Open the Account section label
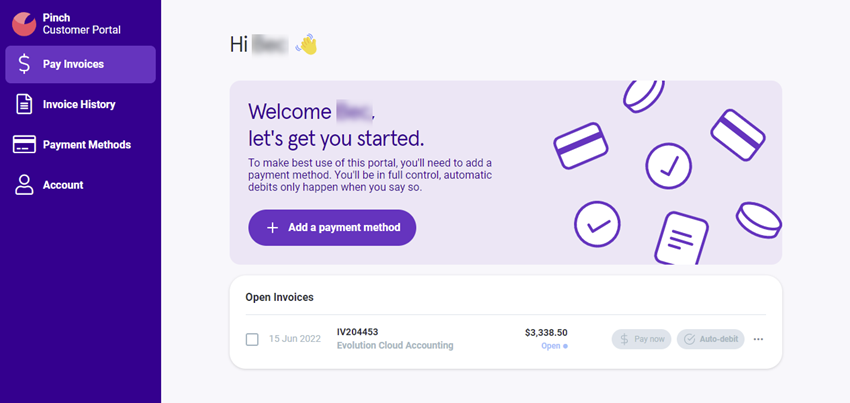 (63, 185)
